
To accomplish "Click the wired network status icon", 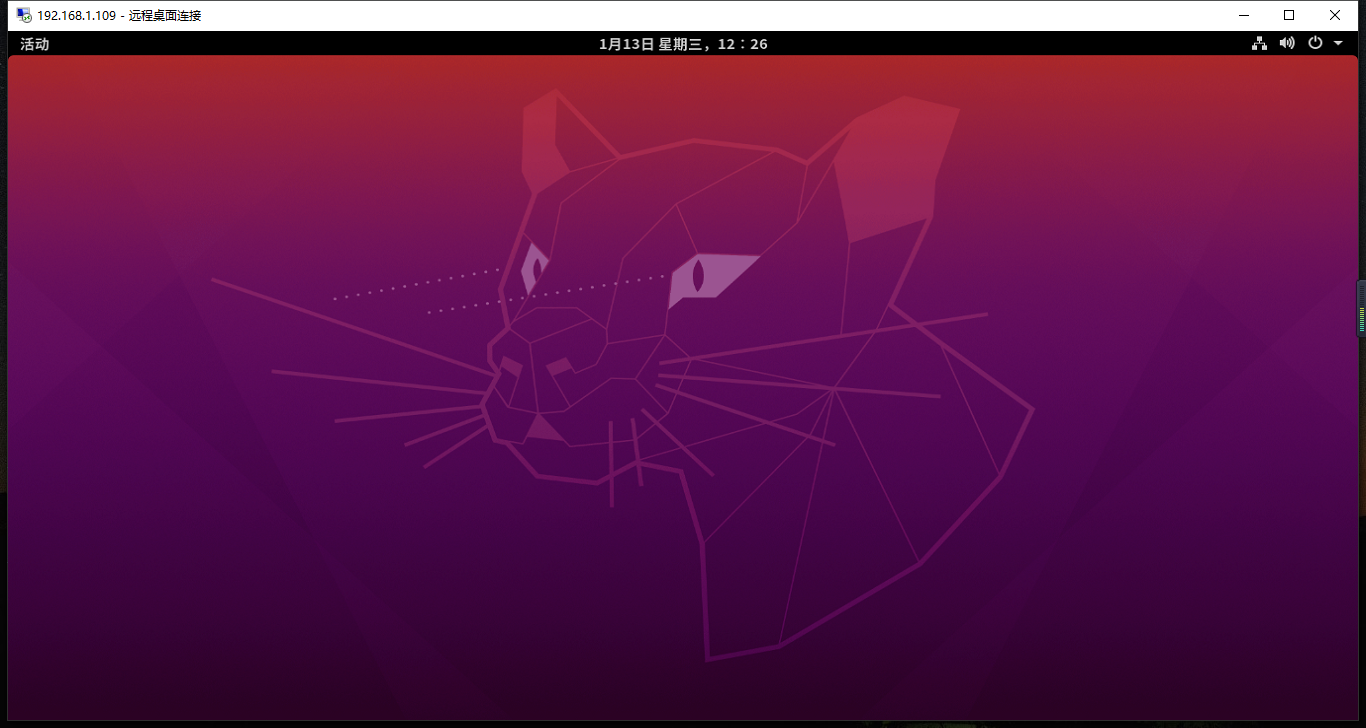I will (x=1259, y=43).
